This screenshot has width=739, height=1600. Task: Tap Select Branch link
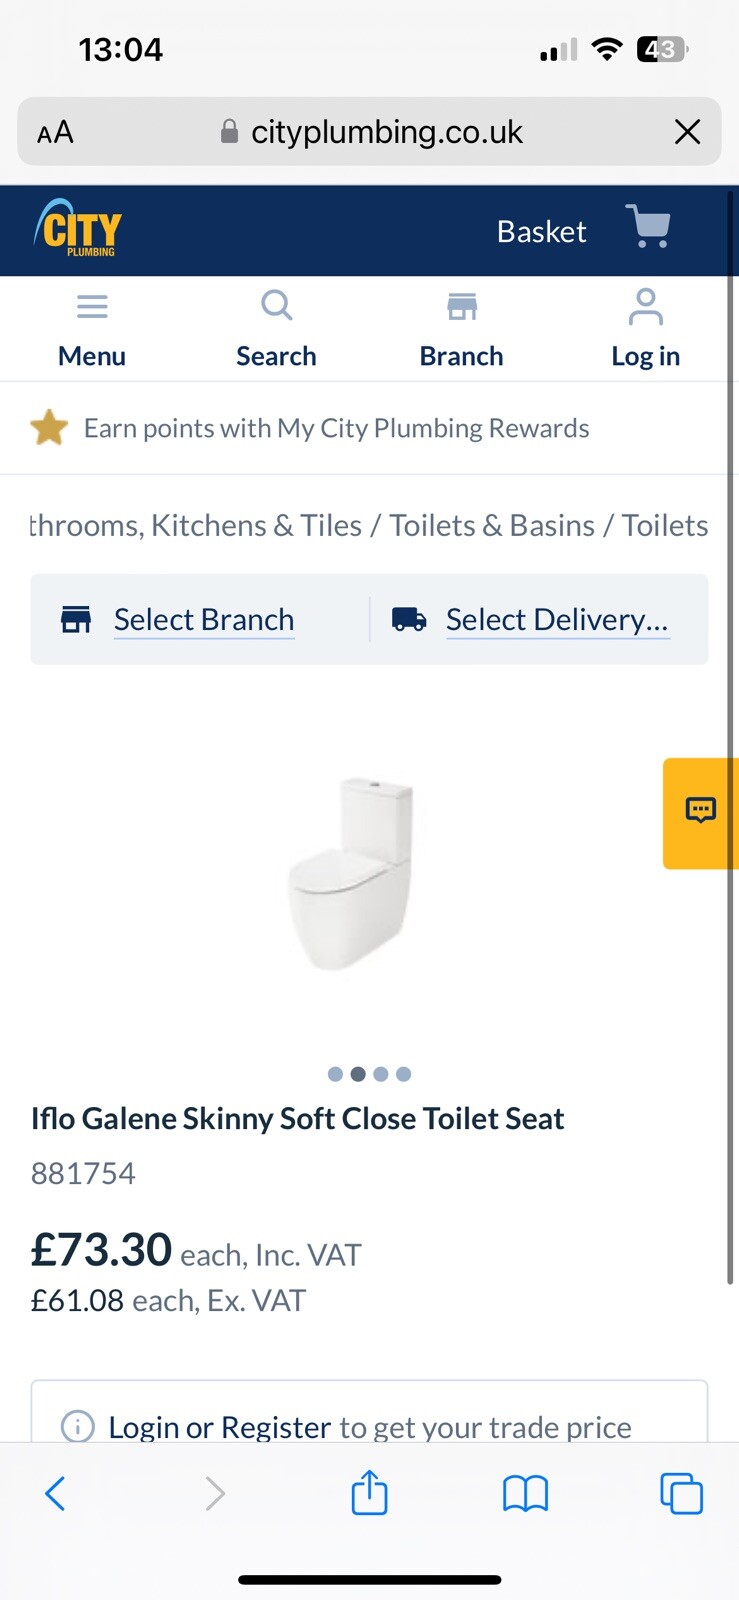pos(203,620)
